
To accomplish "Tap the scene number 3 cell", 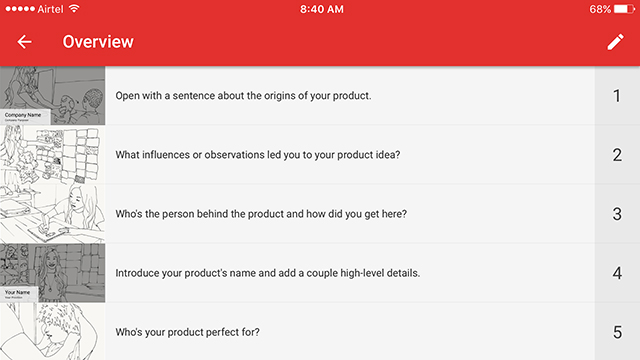I will [617, 214].
